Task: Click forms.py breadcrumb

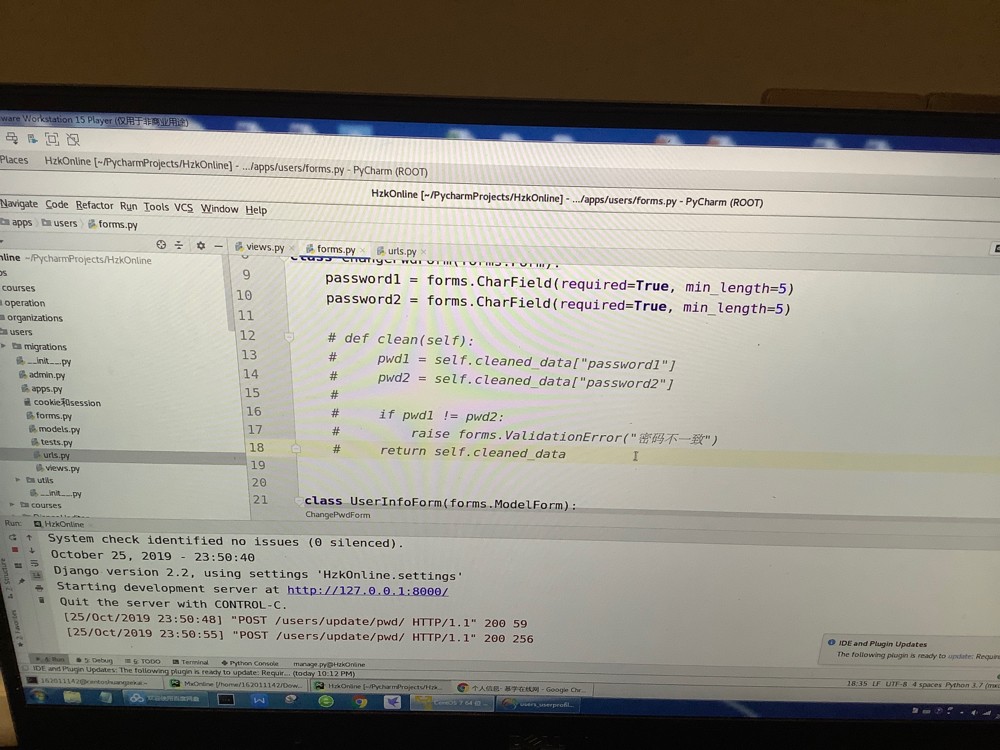Action: click(113, 224)
